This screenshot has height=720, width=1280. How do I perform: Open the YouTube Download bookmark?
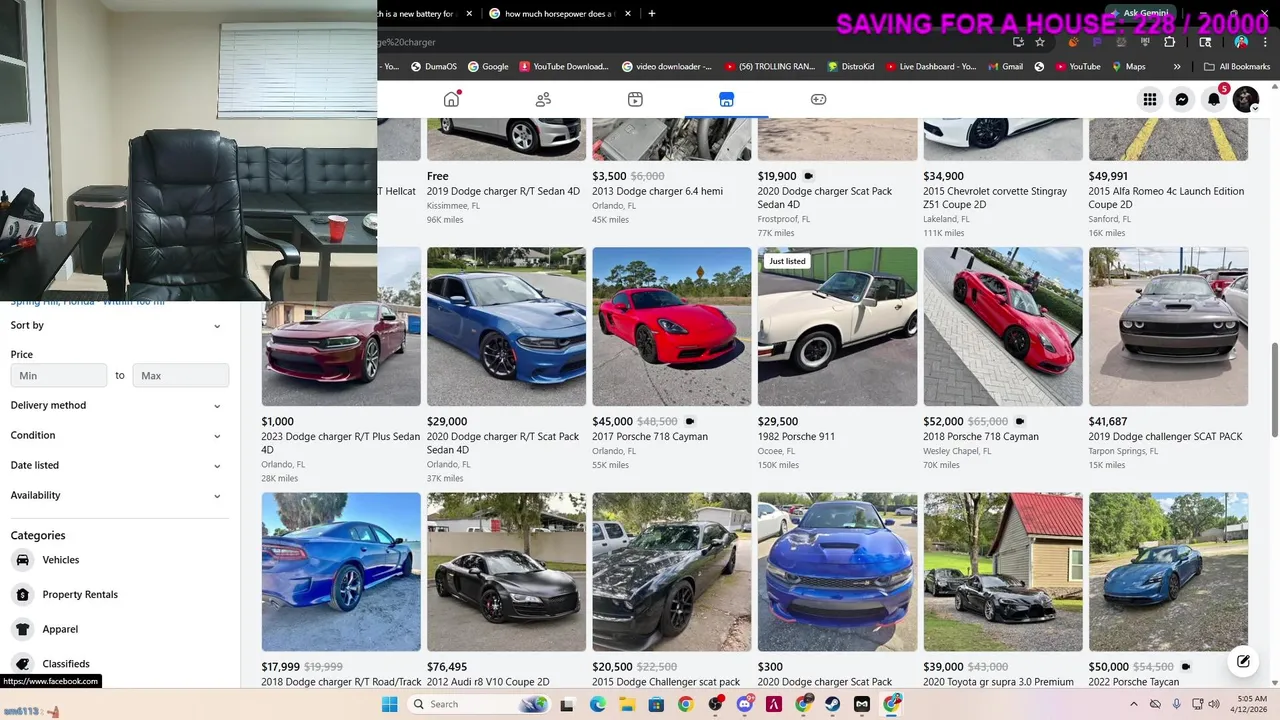coord(564,67)
